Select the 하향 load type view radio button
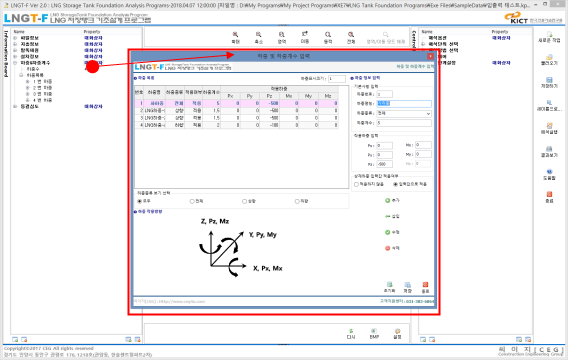Viewport: 568px width, 364px height. [x=297, y=201]
